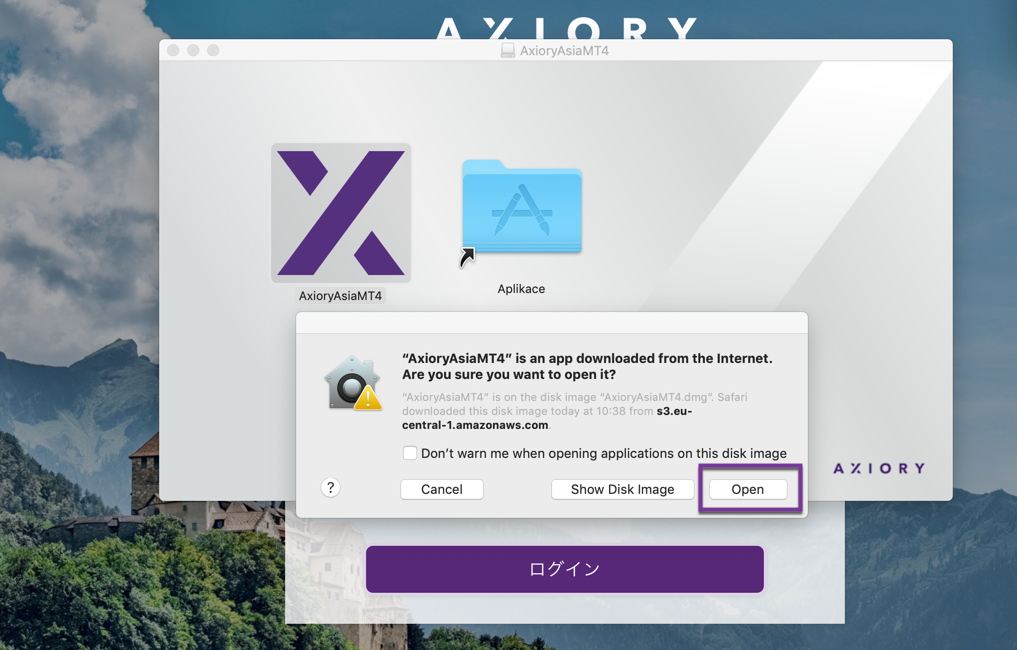The image size is (1017, 650).
Task: Enable "Don't warn me" checkbox
Action: (409, 453)
